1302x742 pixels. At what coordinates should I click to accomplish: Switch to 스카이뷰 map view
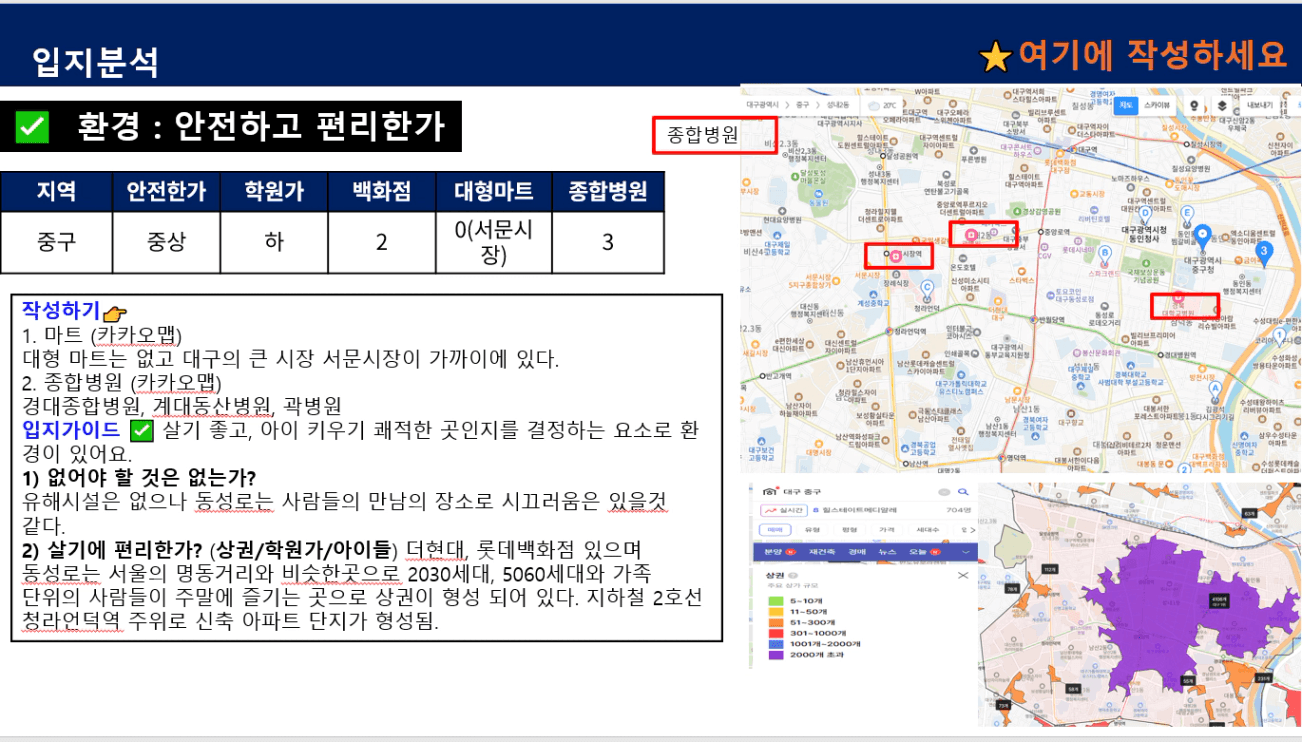tap(1157, 105)
